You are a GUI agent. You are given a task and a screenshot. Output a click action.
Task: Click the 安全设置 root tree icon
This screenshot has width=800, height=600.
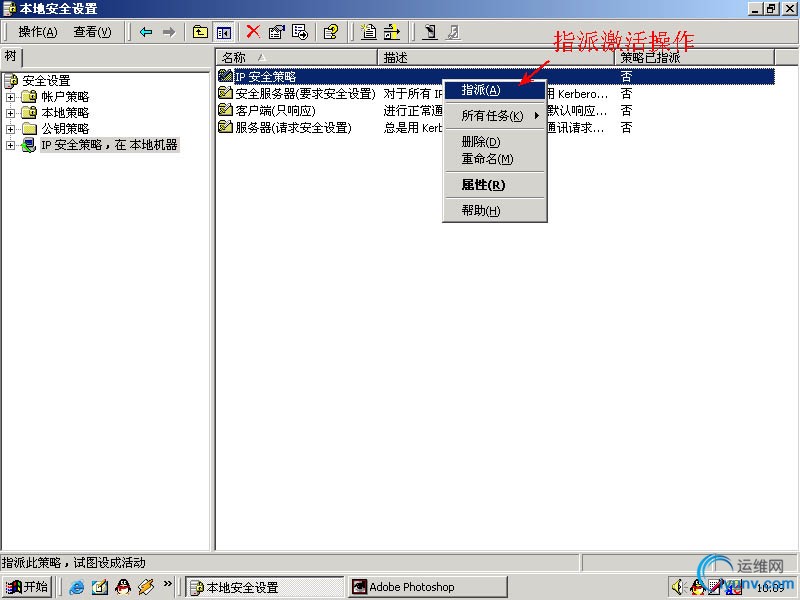coord(11,80)
